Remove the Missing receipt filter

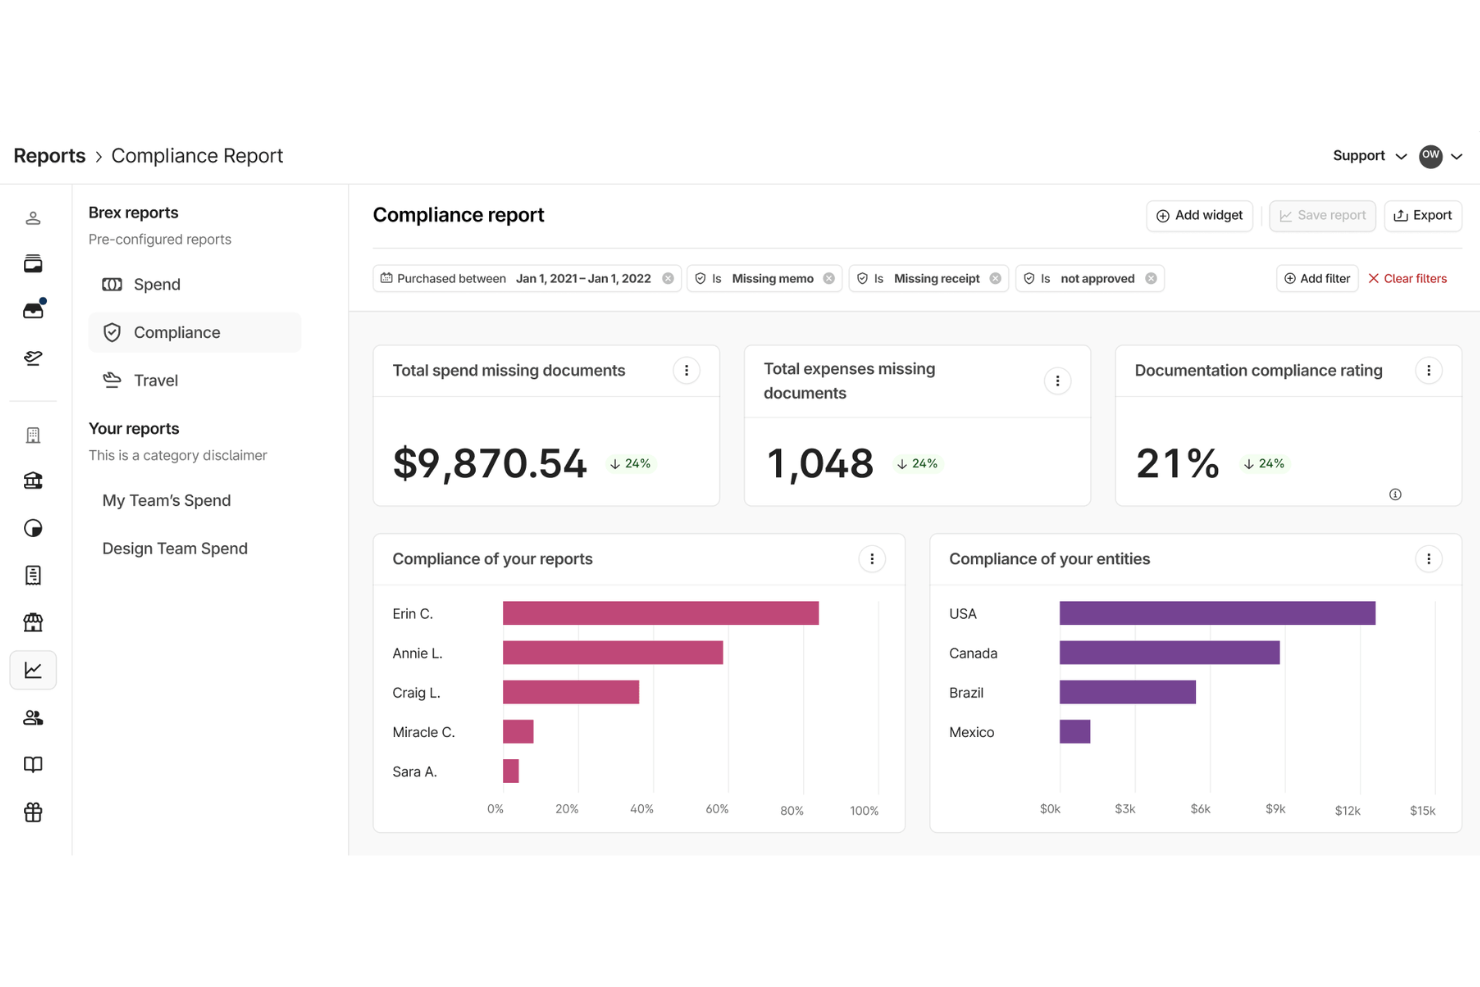pos(995,279)
